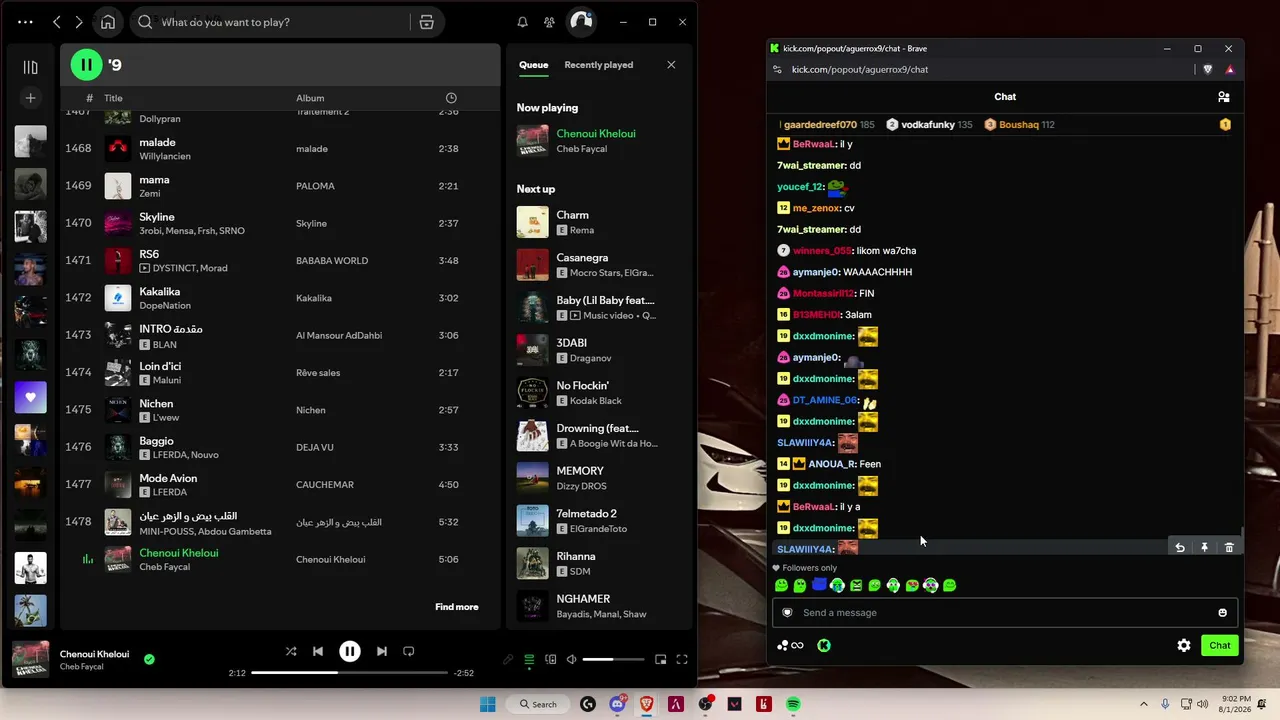Pin the highlighted chat message
Screen dimensions: 1280x720
(x=1204, y=547)
